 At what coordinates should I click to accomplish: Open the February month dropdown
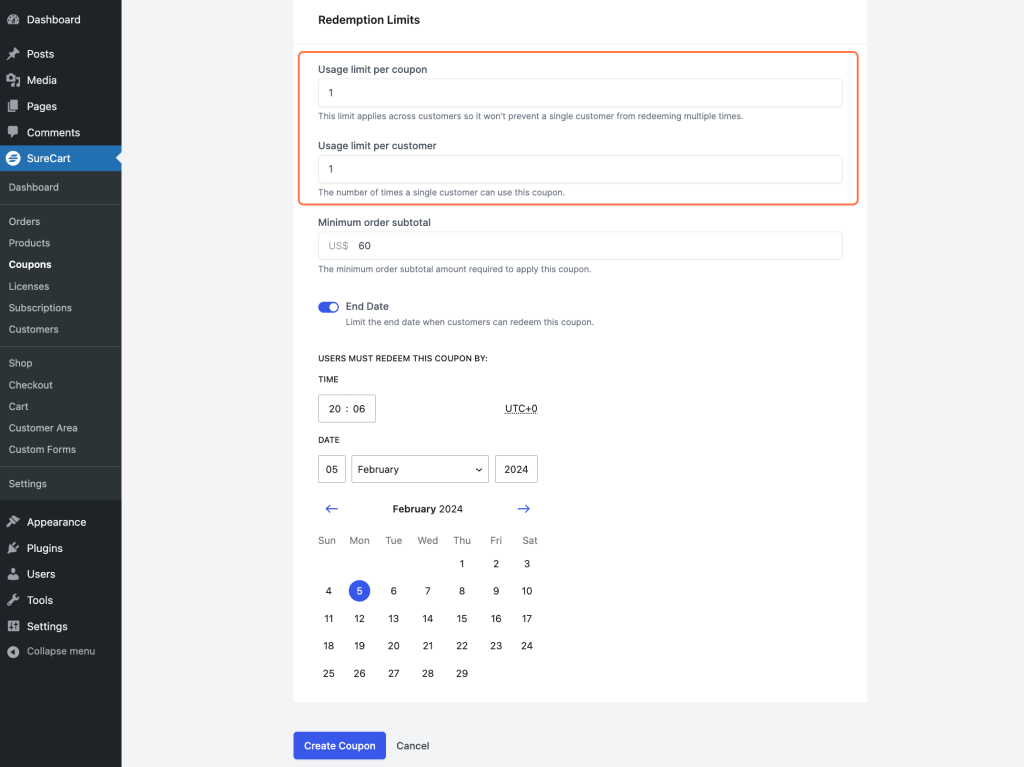[419, 468]
